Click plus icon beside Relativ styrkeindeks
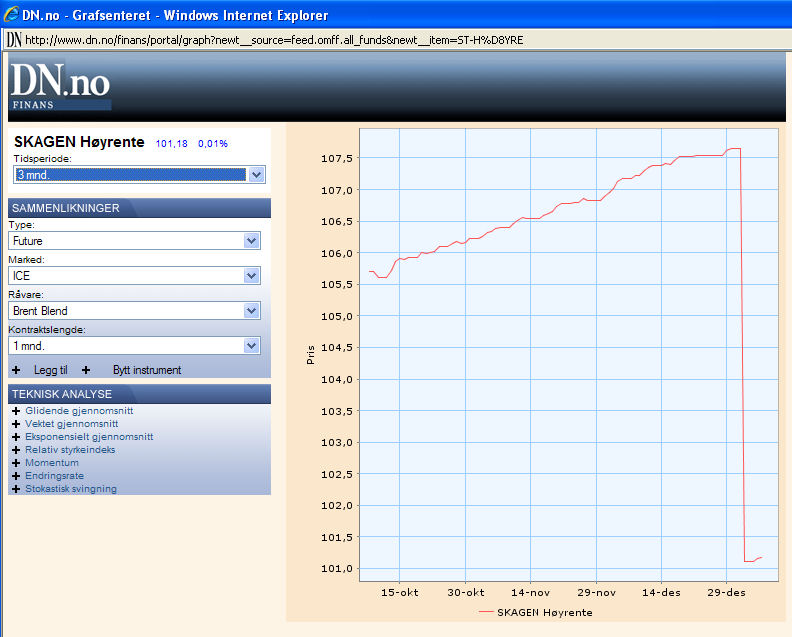 tap(16, 450)
